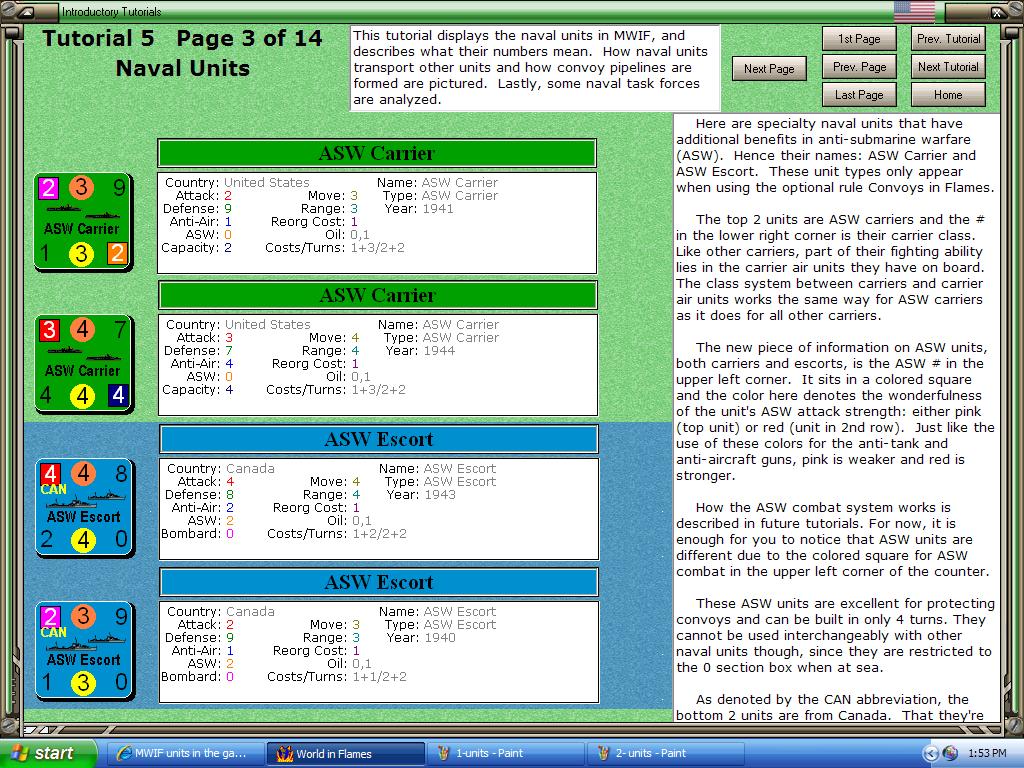This screenshot has height=768, width=1024.
Task: Open the Windows start menu
Action: pos(48,753)
